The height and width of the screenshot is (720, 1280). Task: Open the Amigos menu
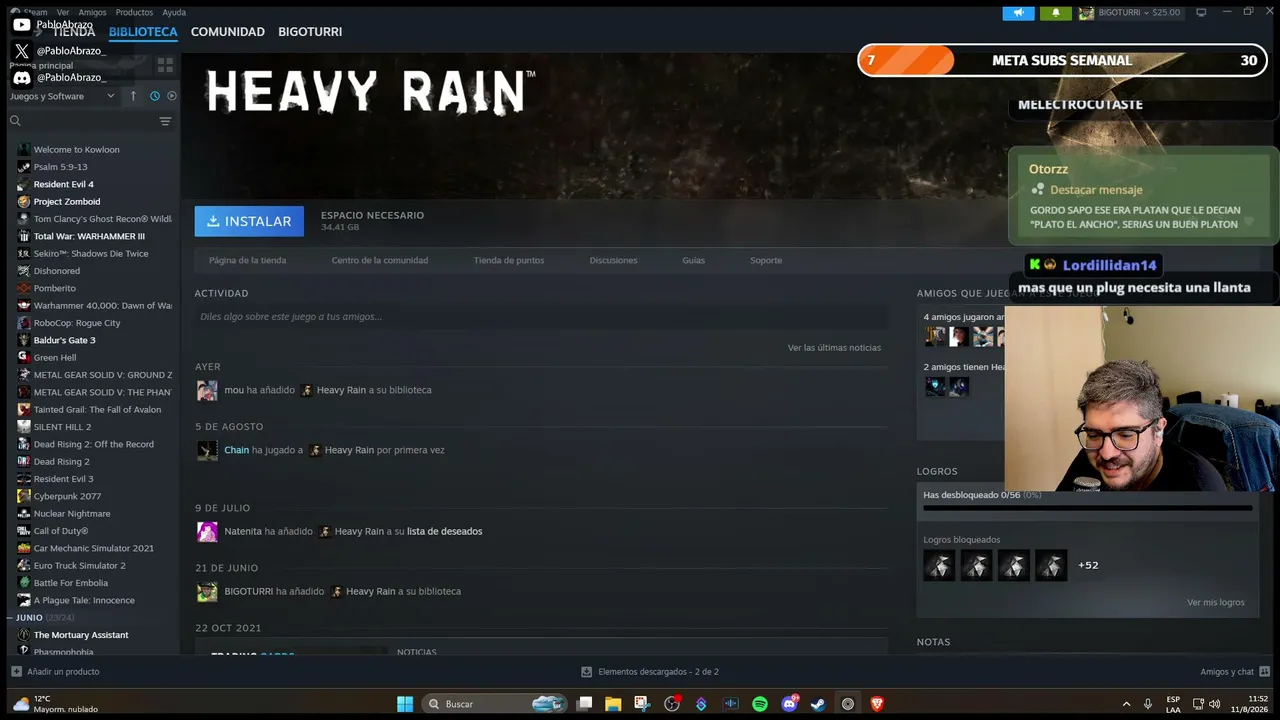coord(92,12)
